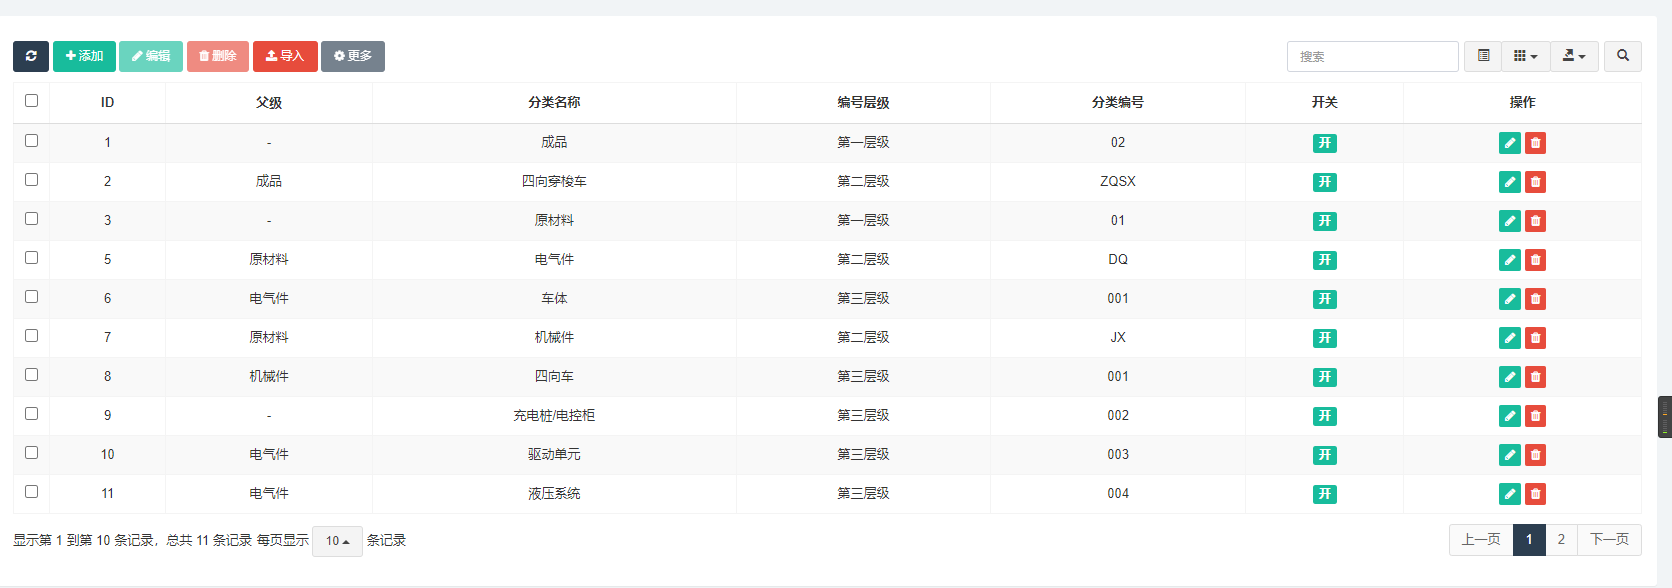Edit the 充电桩/电控柜 row pencil icon
1672x588 pixels.
[1510, 416]
